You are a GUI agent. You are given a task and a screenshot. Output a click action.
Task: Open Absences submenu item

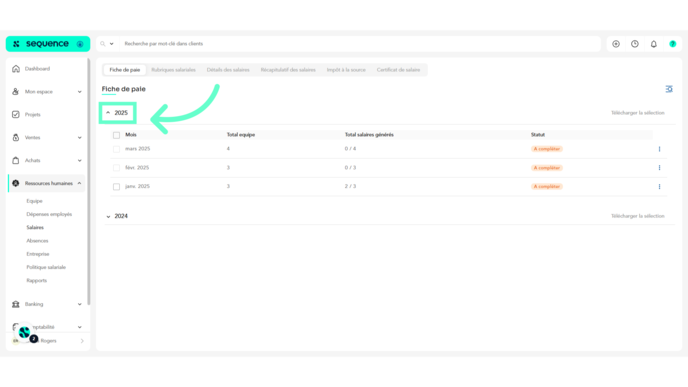(x=37, y=240)
